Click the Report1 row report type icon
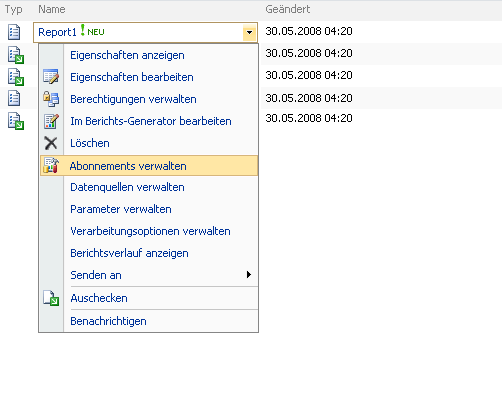This screenshot has height=397, width=502. (x=14, y=32)
